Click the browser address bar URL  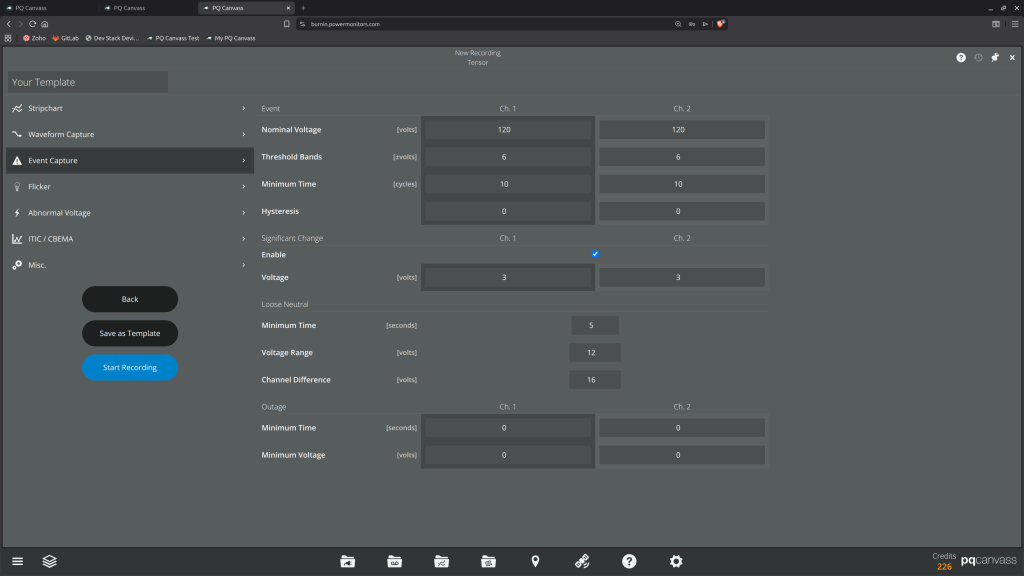[x=345, y=24]
